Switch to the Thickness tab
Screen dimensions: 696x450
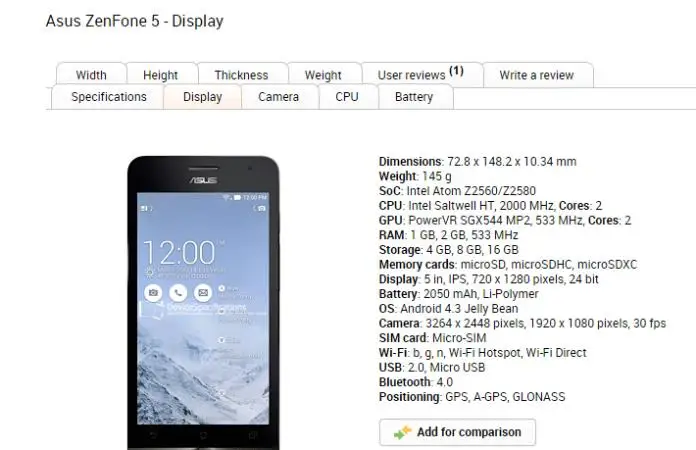pos(241,75)
